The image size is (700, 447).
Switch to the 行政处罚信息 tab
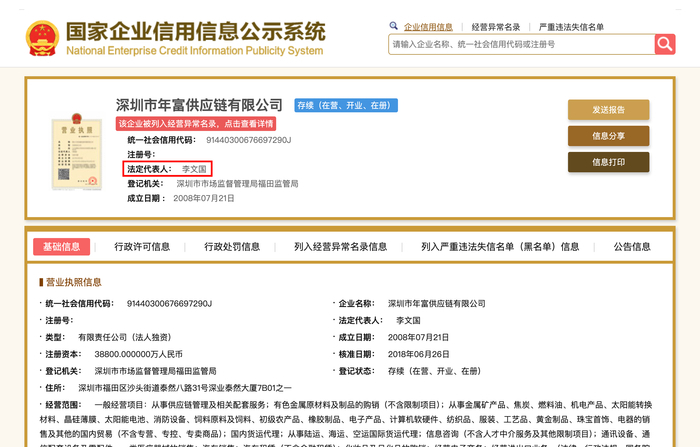232,247
